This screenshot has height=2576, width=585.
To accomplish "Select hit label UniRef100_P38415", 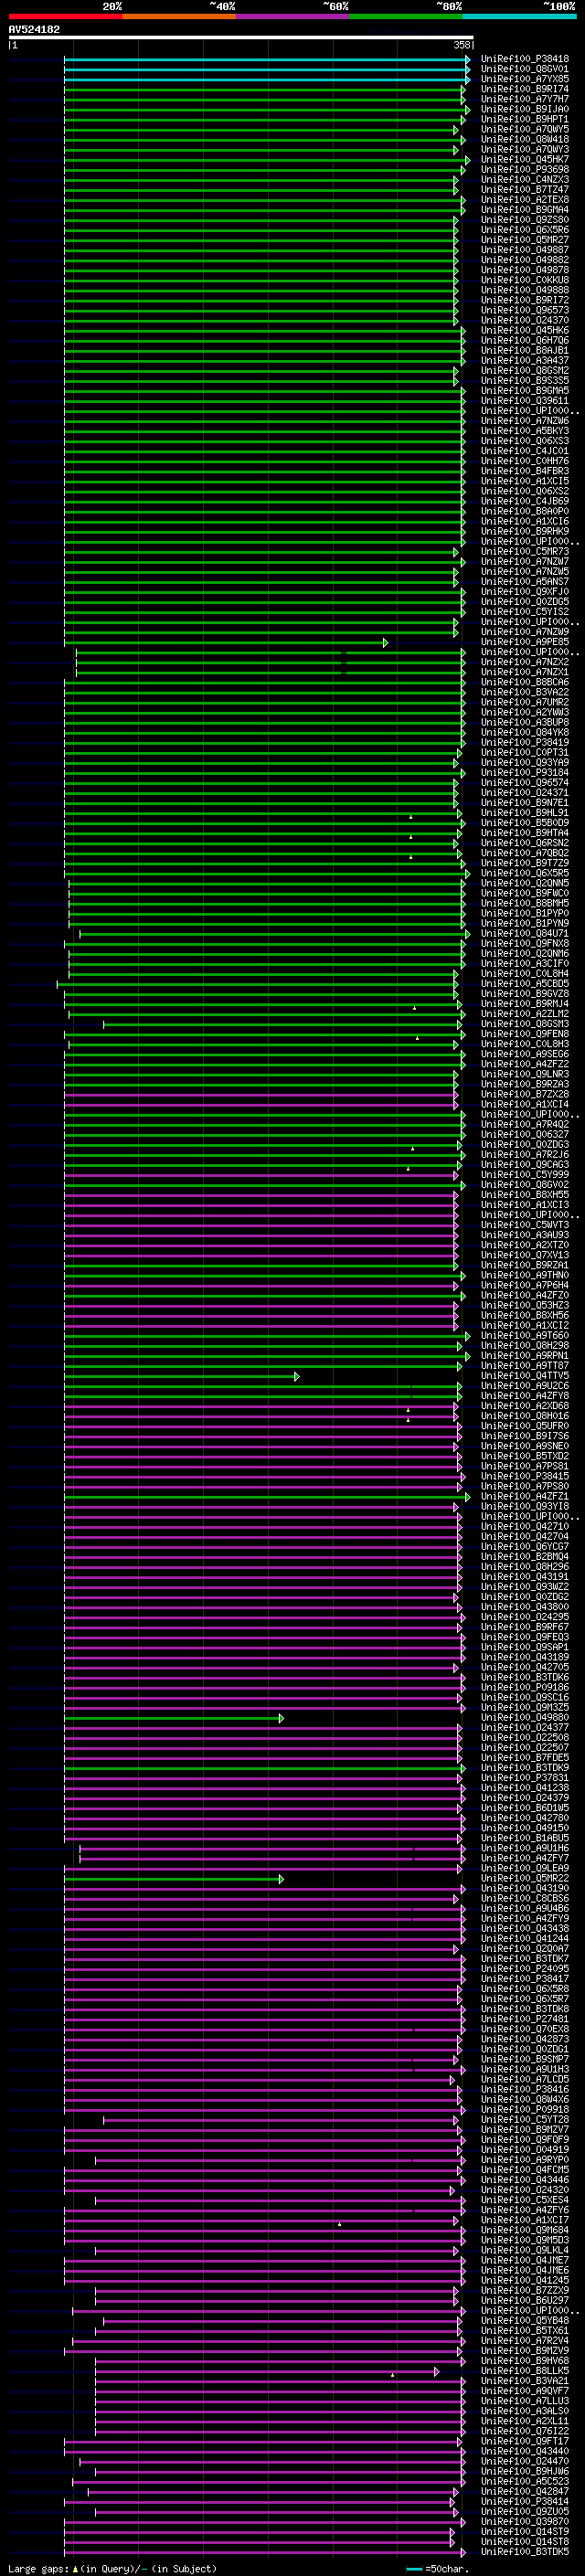I will 524,1477.
